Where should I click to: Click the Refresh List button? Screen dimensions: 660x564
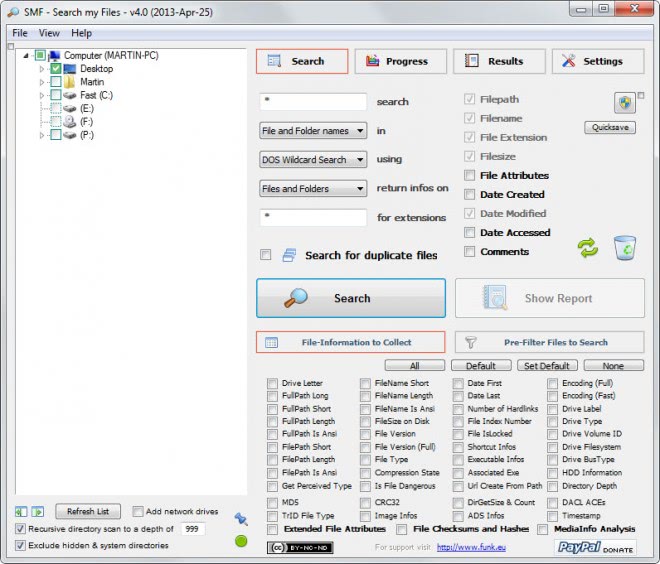[x=88, y=511]
